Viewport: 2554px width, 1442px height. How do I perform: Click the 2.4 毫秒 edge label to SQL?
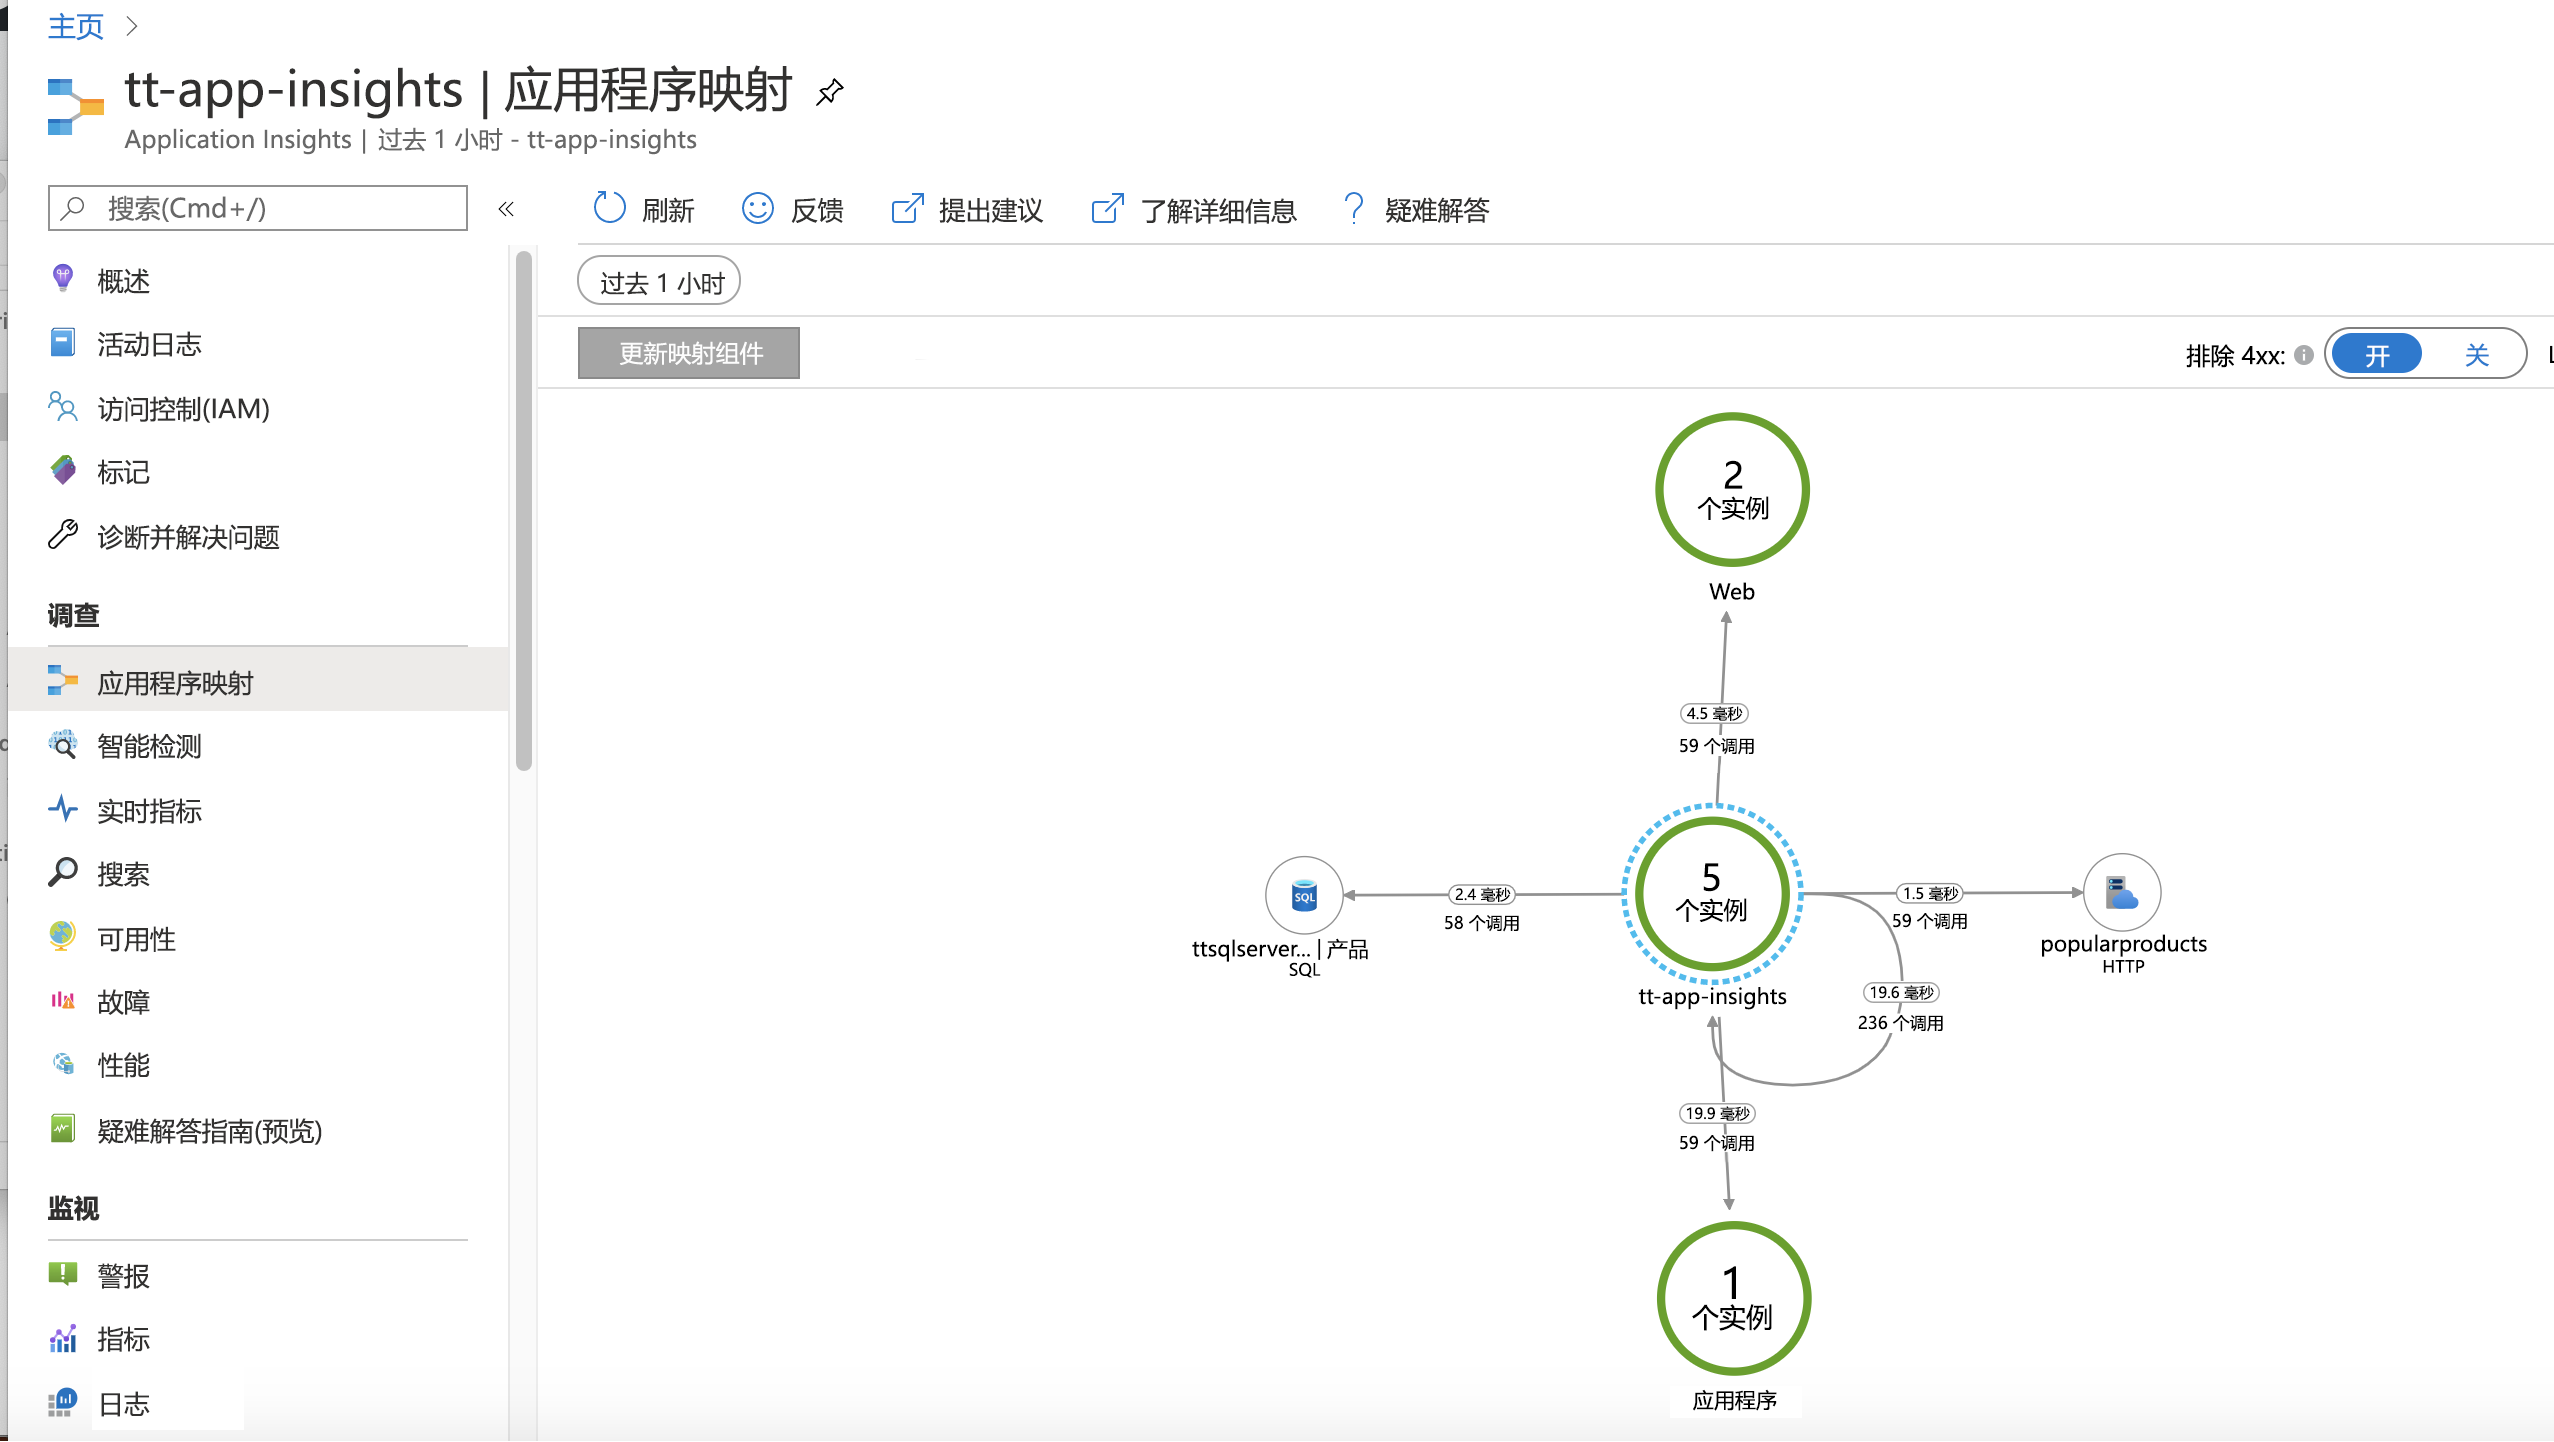[x=1482, y=894]
